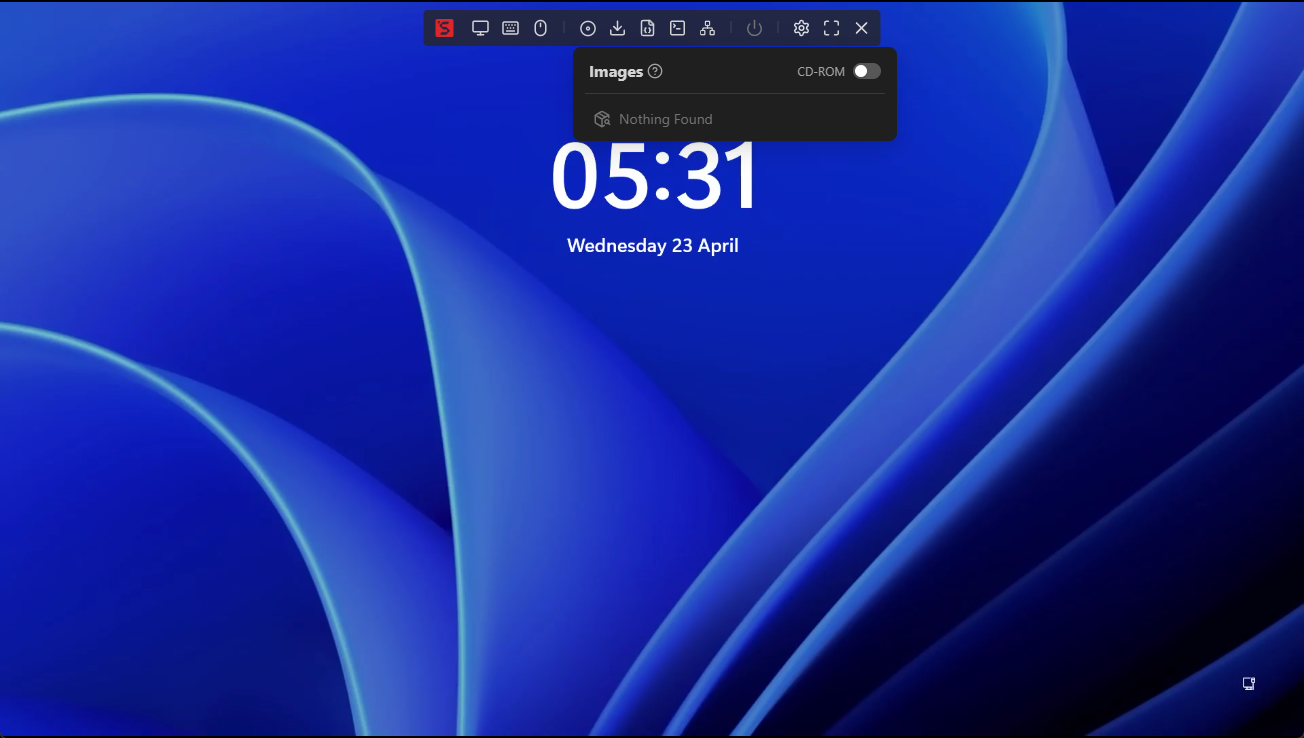
Task: Close the remote toolbar
Action: pyautogui.click(x=861, y=28)
